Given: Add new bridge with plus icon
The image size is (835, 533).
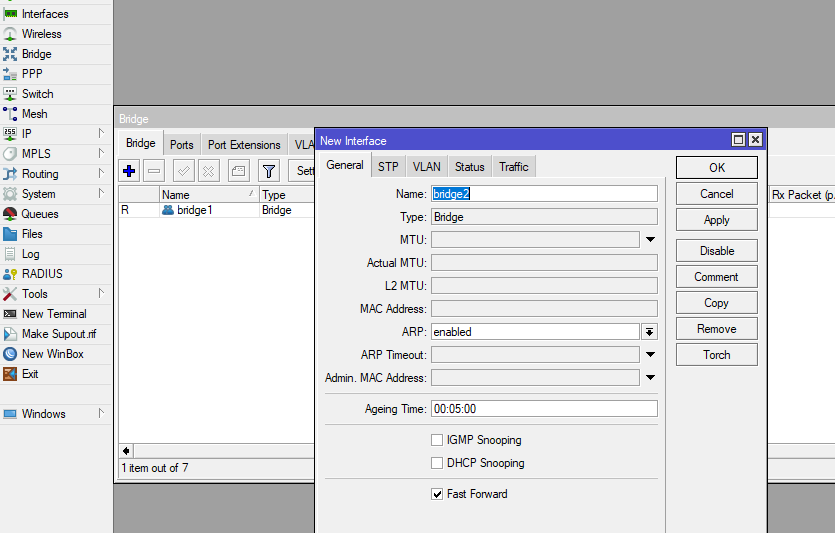Looking at the screenshot, I should point(129,171).
